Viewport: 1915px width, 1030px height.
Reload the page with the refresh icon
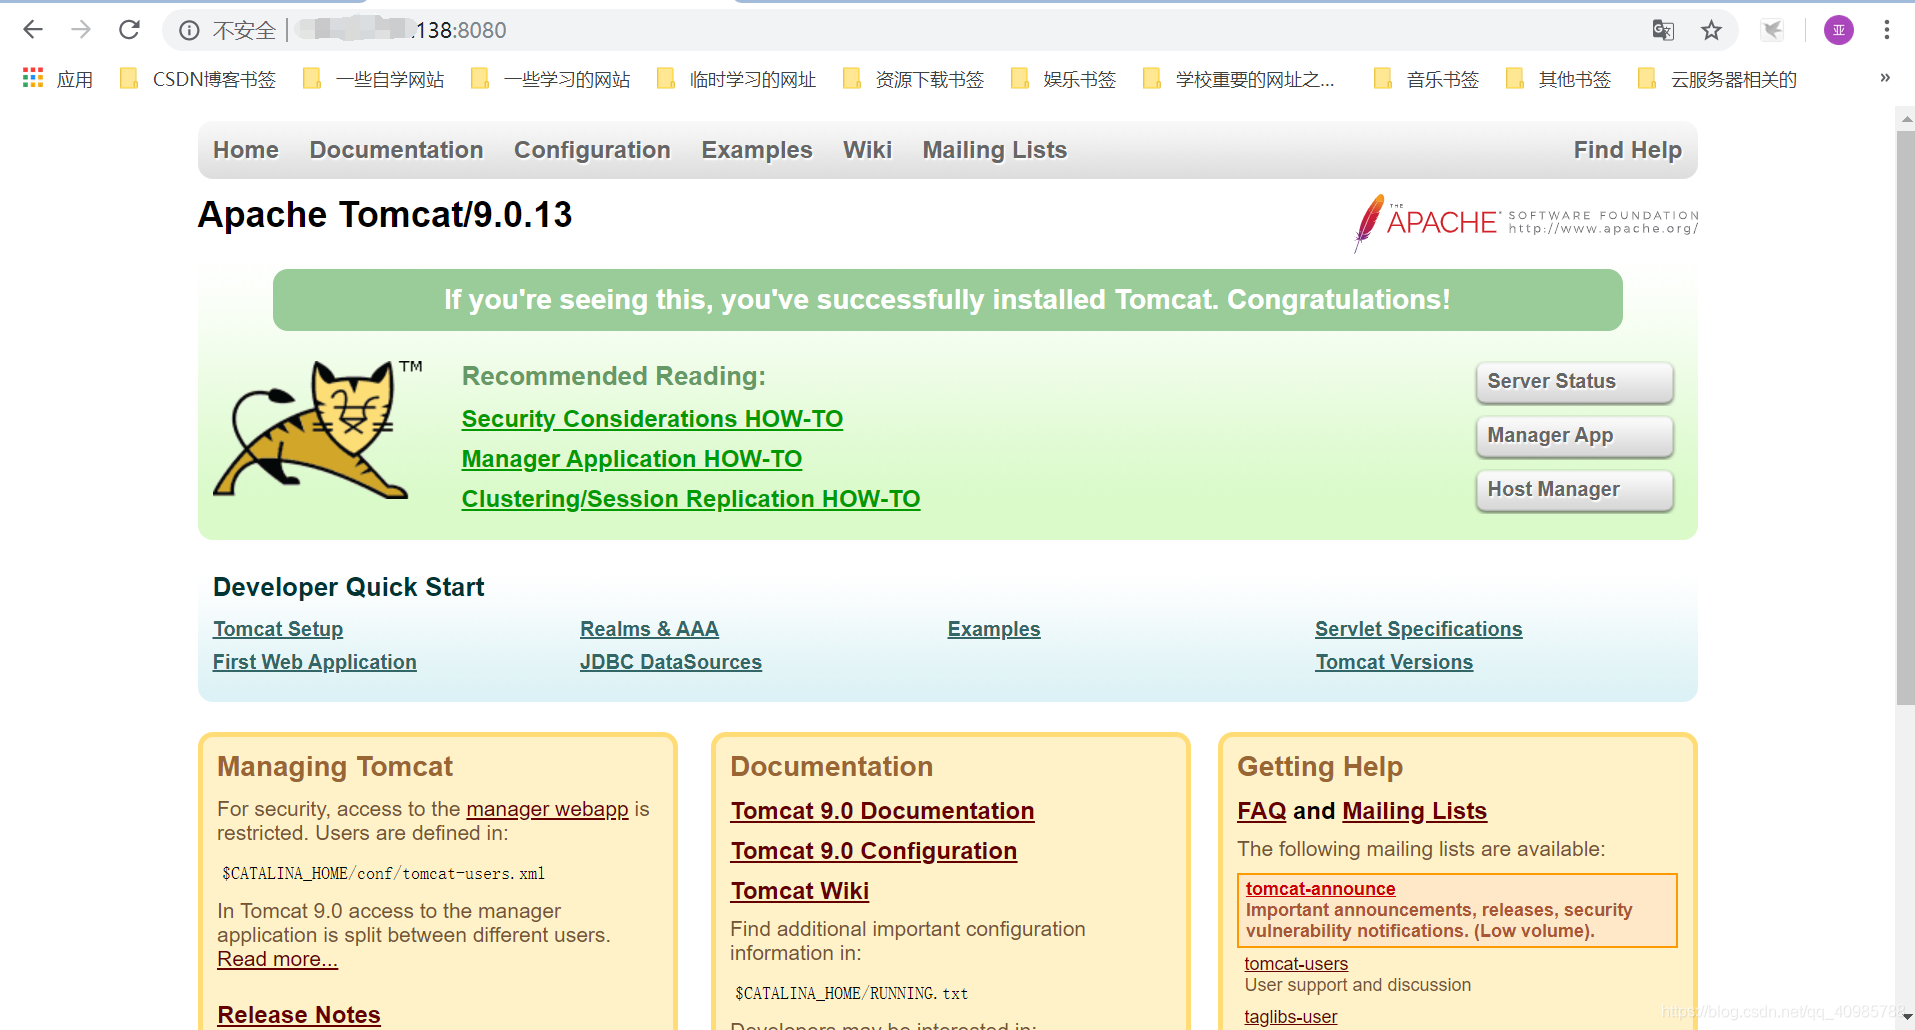coord(129,30)
